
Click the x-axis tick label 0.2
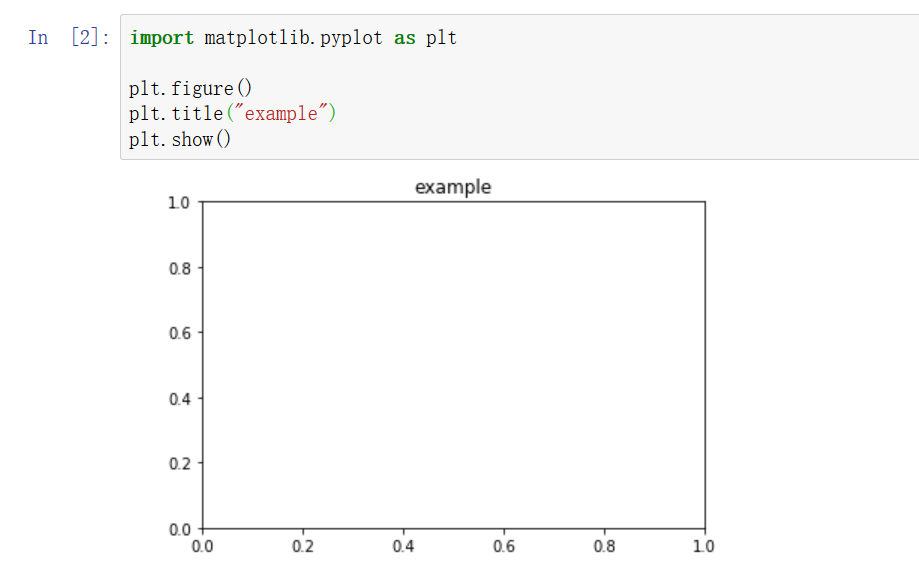(x=303, y=546)
